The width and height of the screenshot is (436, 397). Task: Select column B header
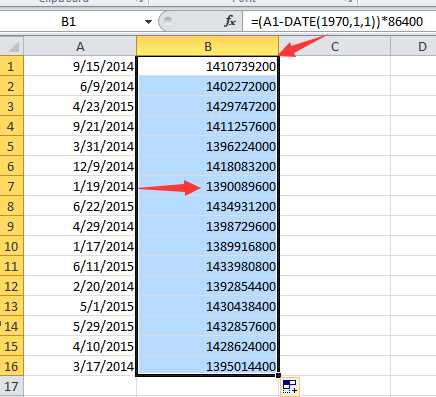208,46
